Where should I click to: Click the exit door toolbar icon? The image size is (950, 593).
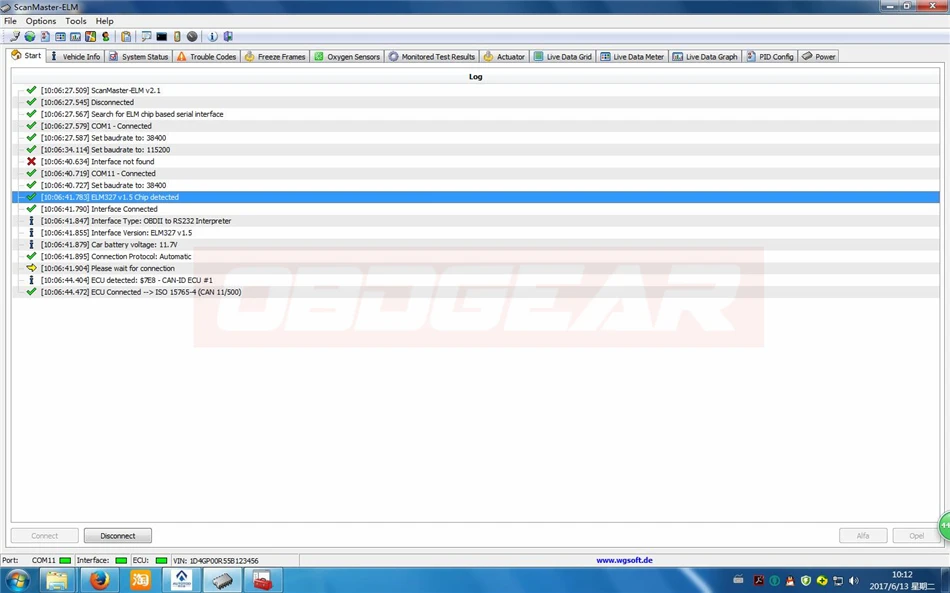coord(228,36)
